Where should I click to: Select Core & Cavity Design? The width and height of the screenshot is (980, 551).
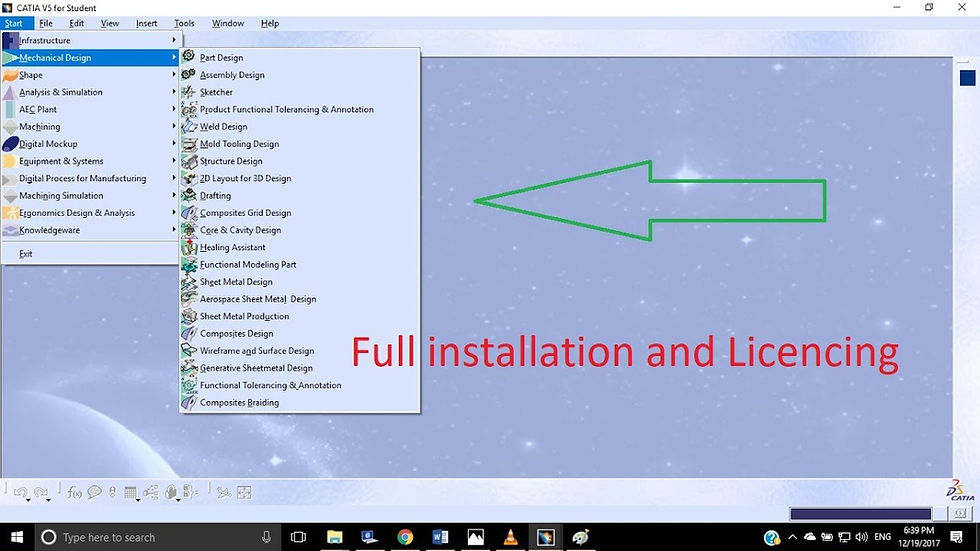tap(299, 230)
